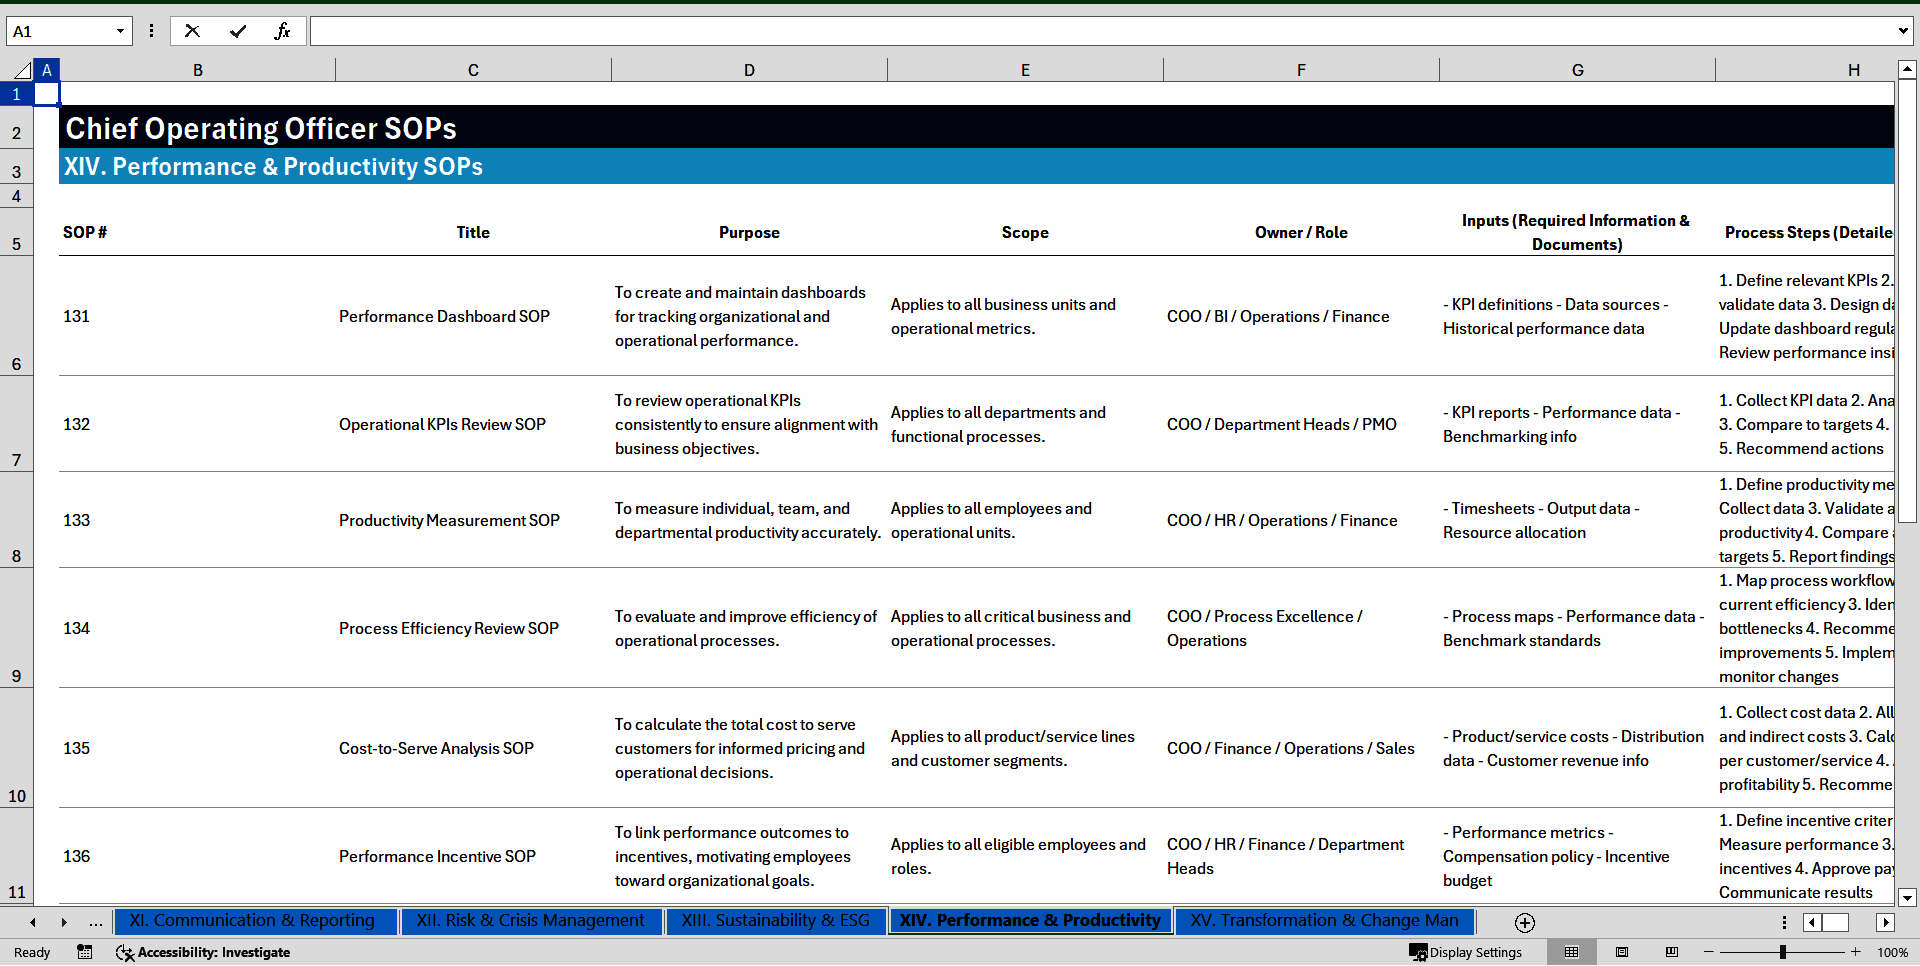Click the zoom slider handle

(1782, 952)
